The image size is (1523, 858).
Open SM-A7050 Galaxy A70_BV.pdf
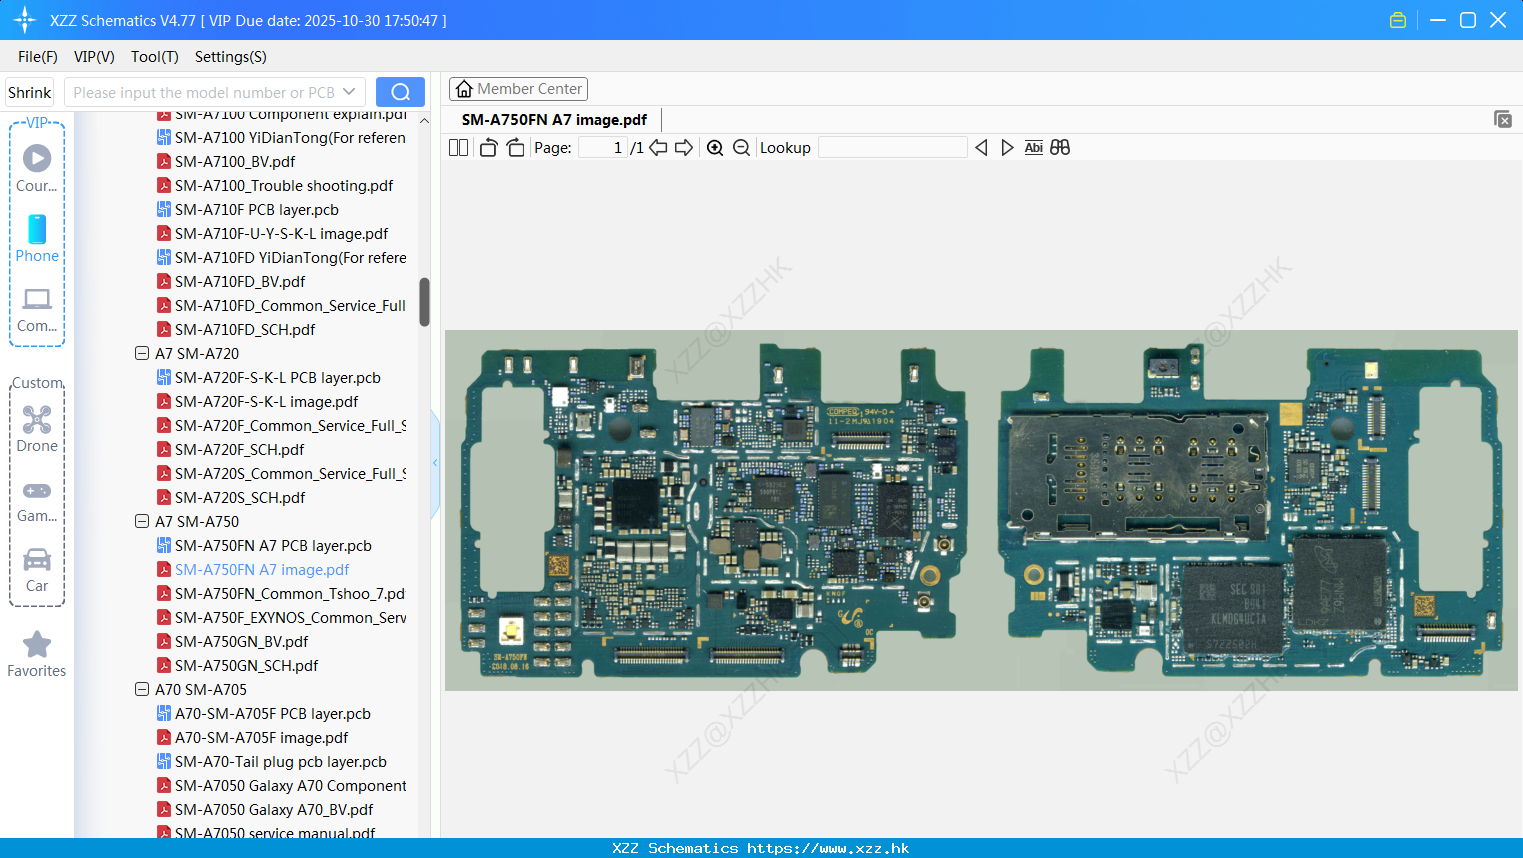[274, 809]
